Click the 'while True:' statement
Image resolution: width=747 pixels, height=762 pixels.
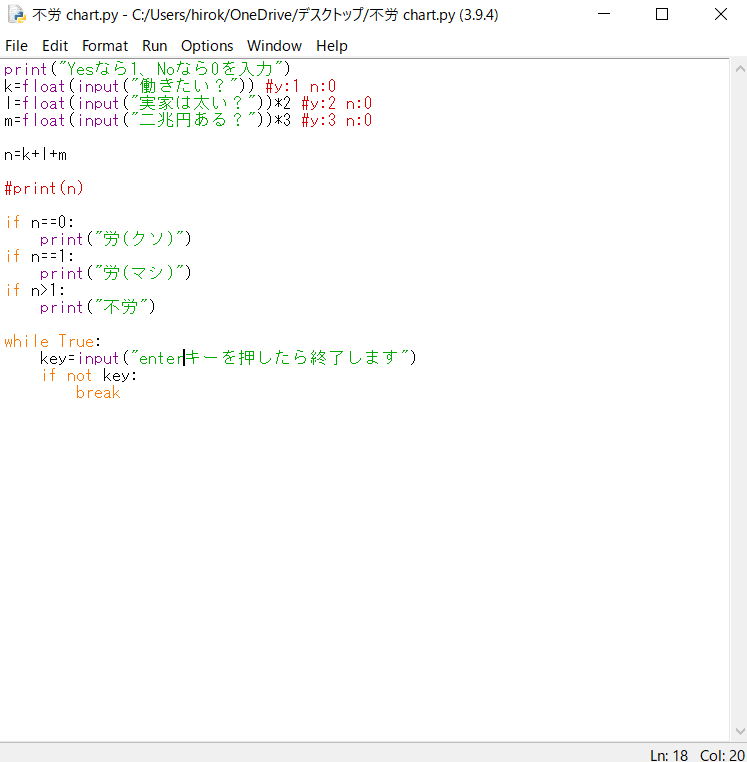click(x=52, y=341)
